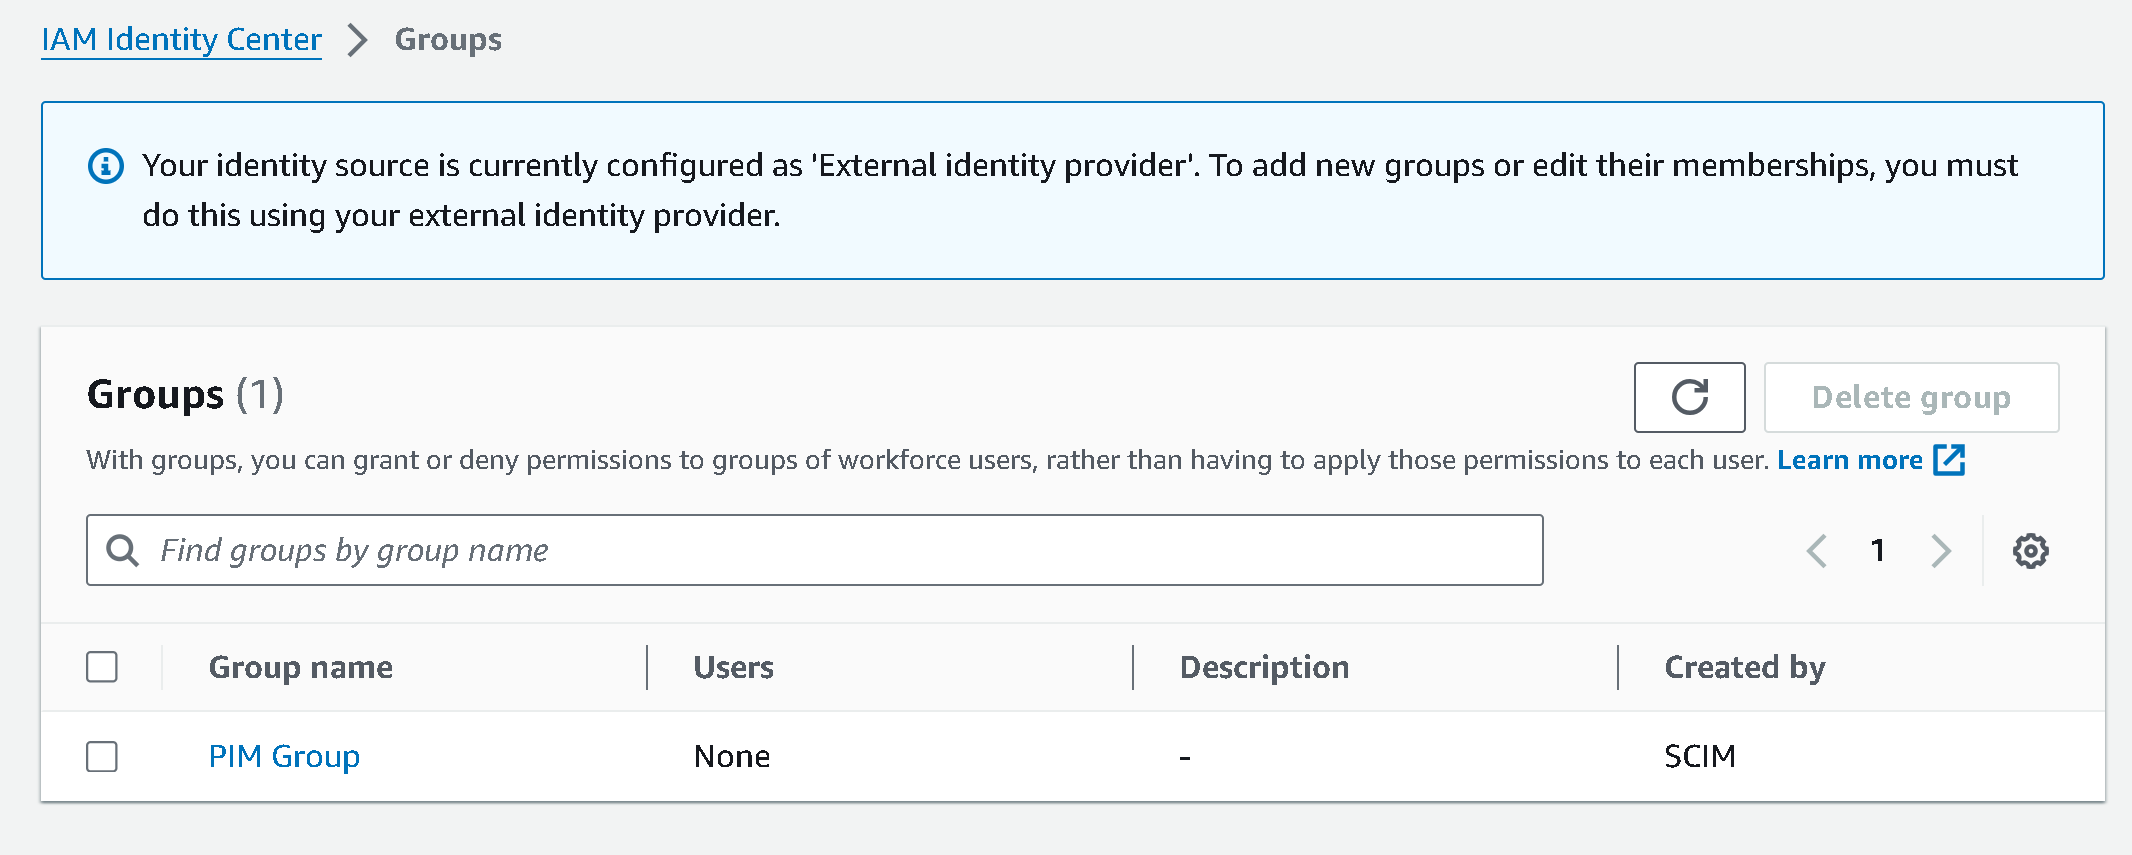Click the breadcrumb separator chevron

357,40
